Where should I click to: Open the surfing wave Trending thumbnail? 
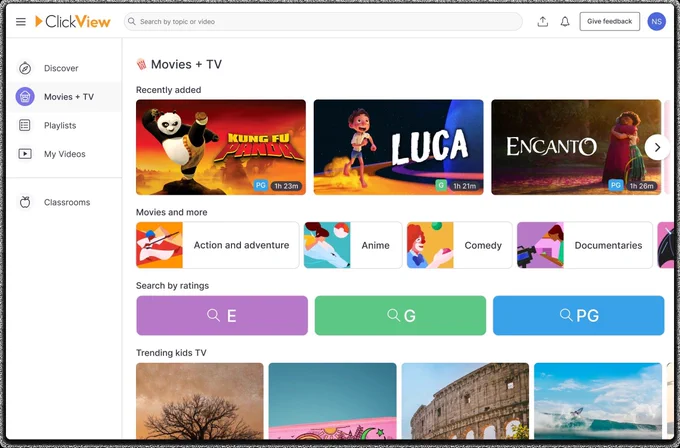click(598, 401)
